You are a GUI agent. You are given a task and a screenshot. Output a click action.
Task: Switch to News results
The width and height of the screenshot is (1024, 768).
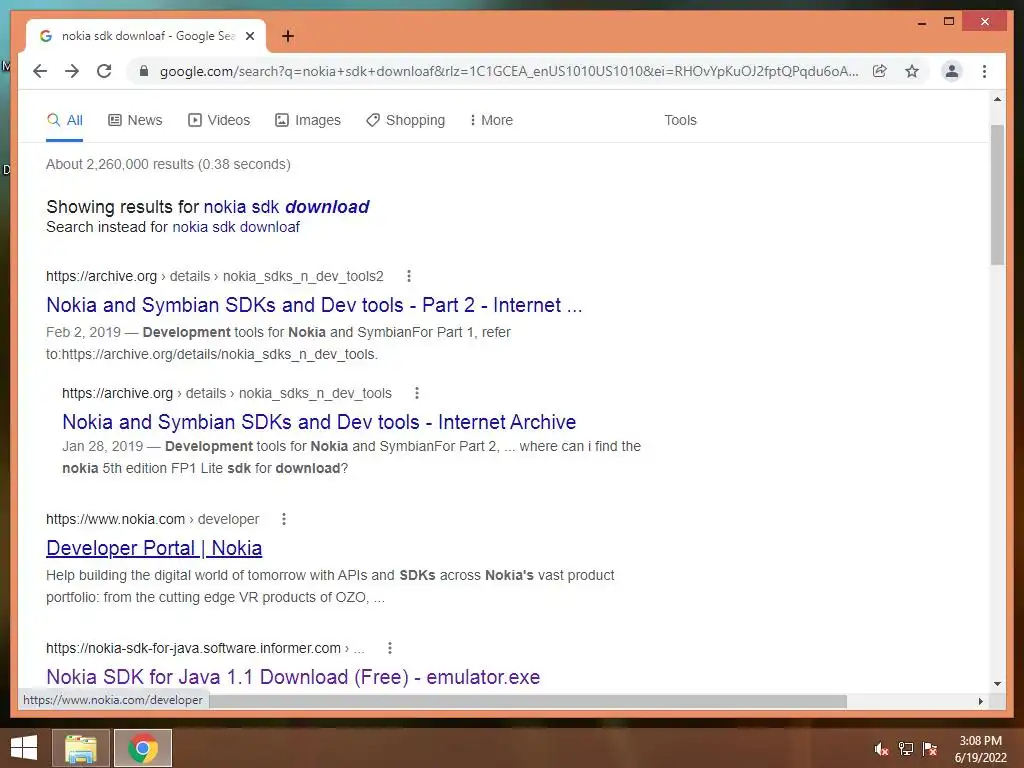click(x=135, y=120)
